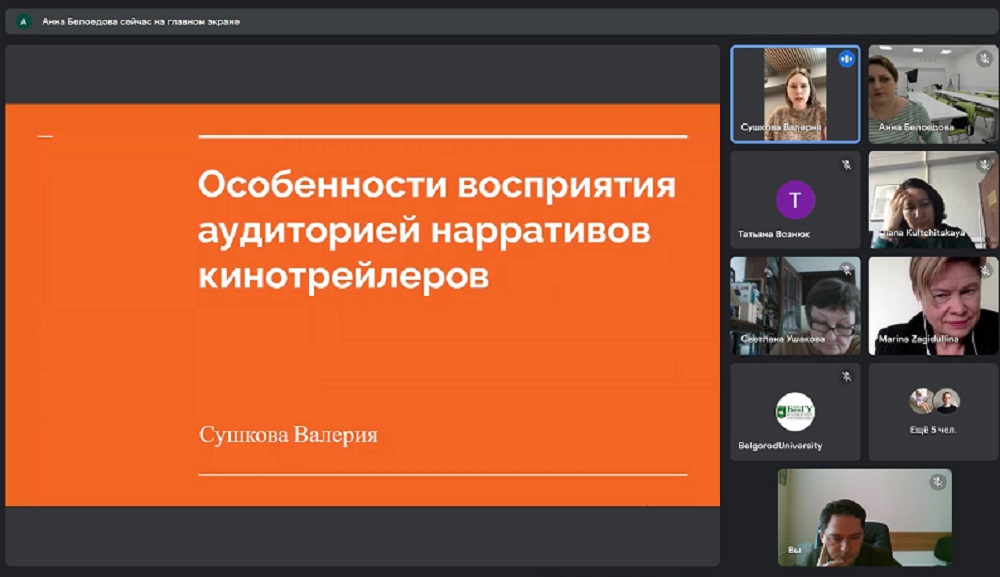Click muted mic icon on Светлана Ушакова's tile
1000x577 pixels.
click(846, 271)
